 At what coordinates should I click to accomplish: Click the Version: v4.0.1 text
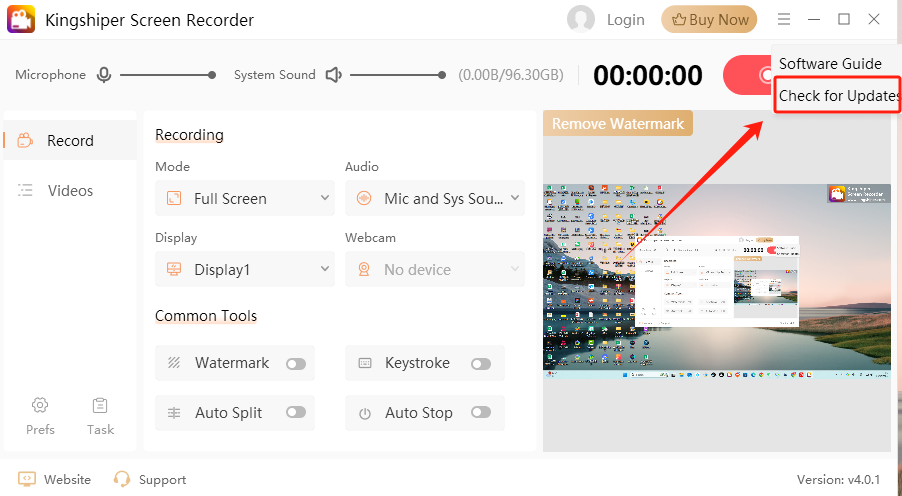tap(838, 479)
